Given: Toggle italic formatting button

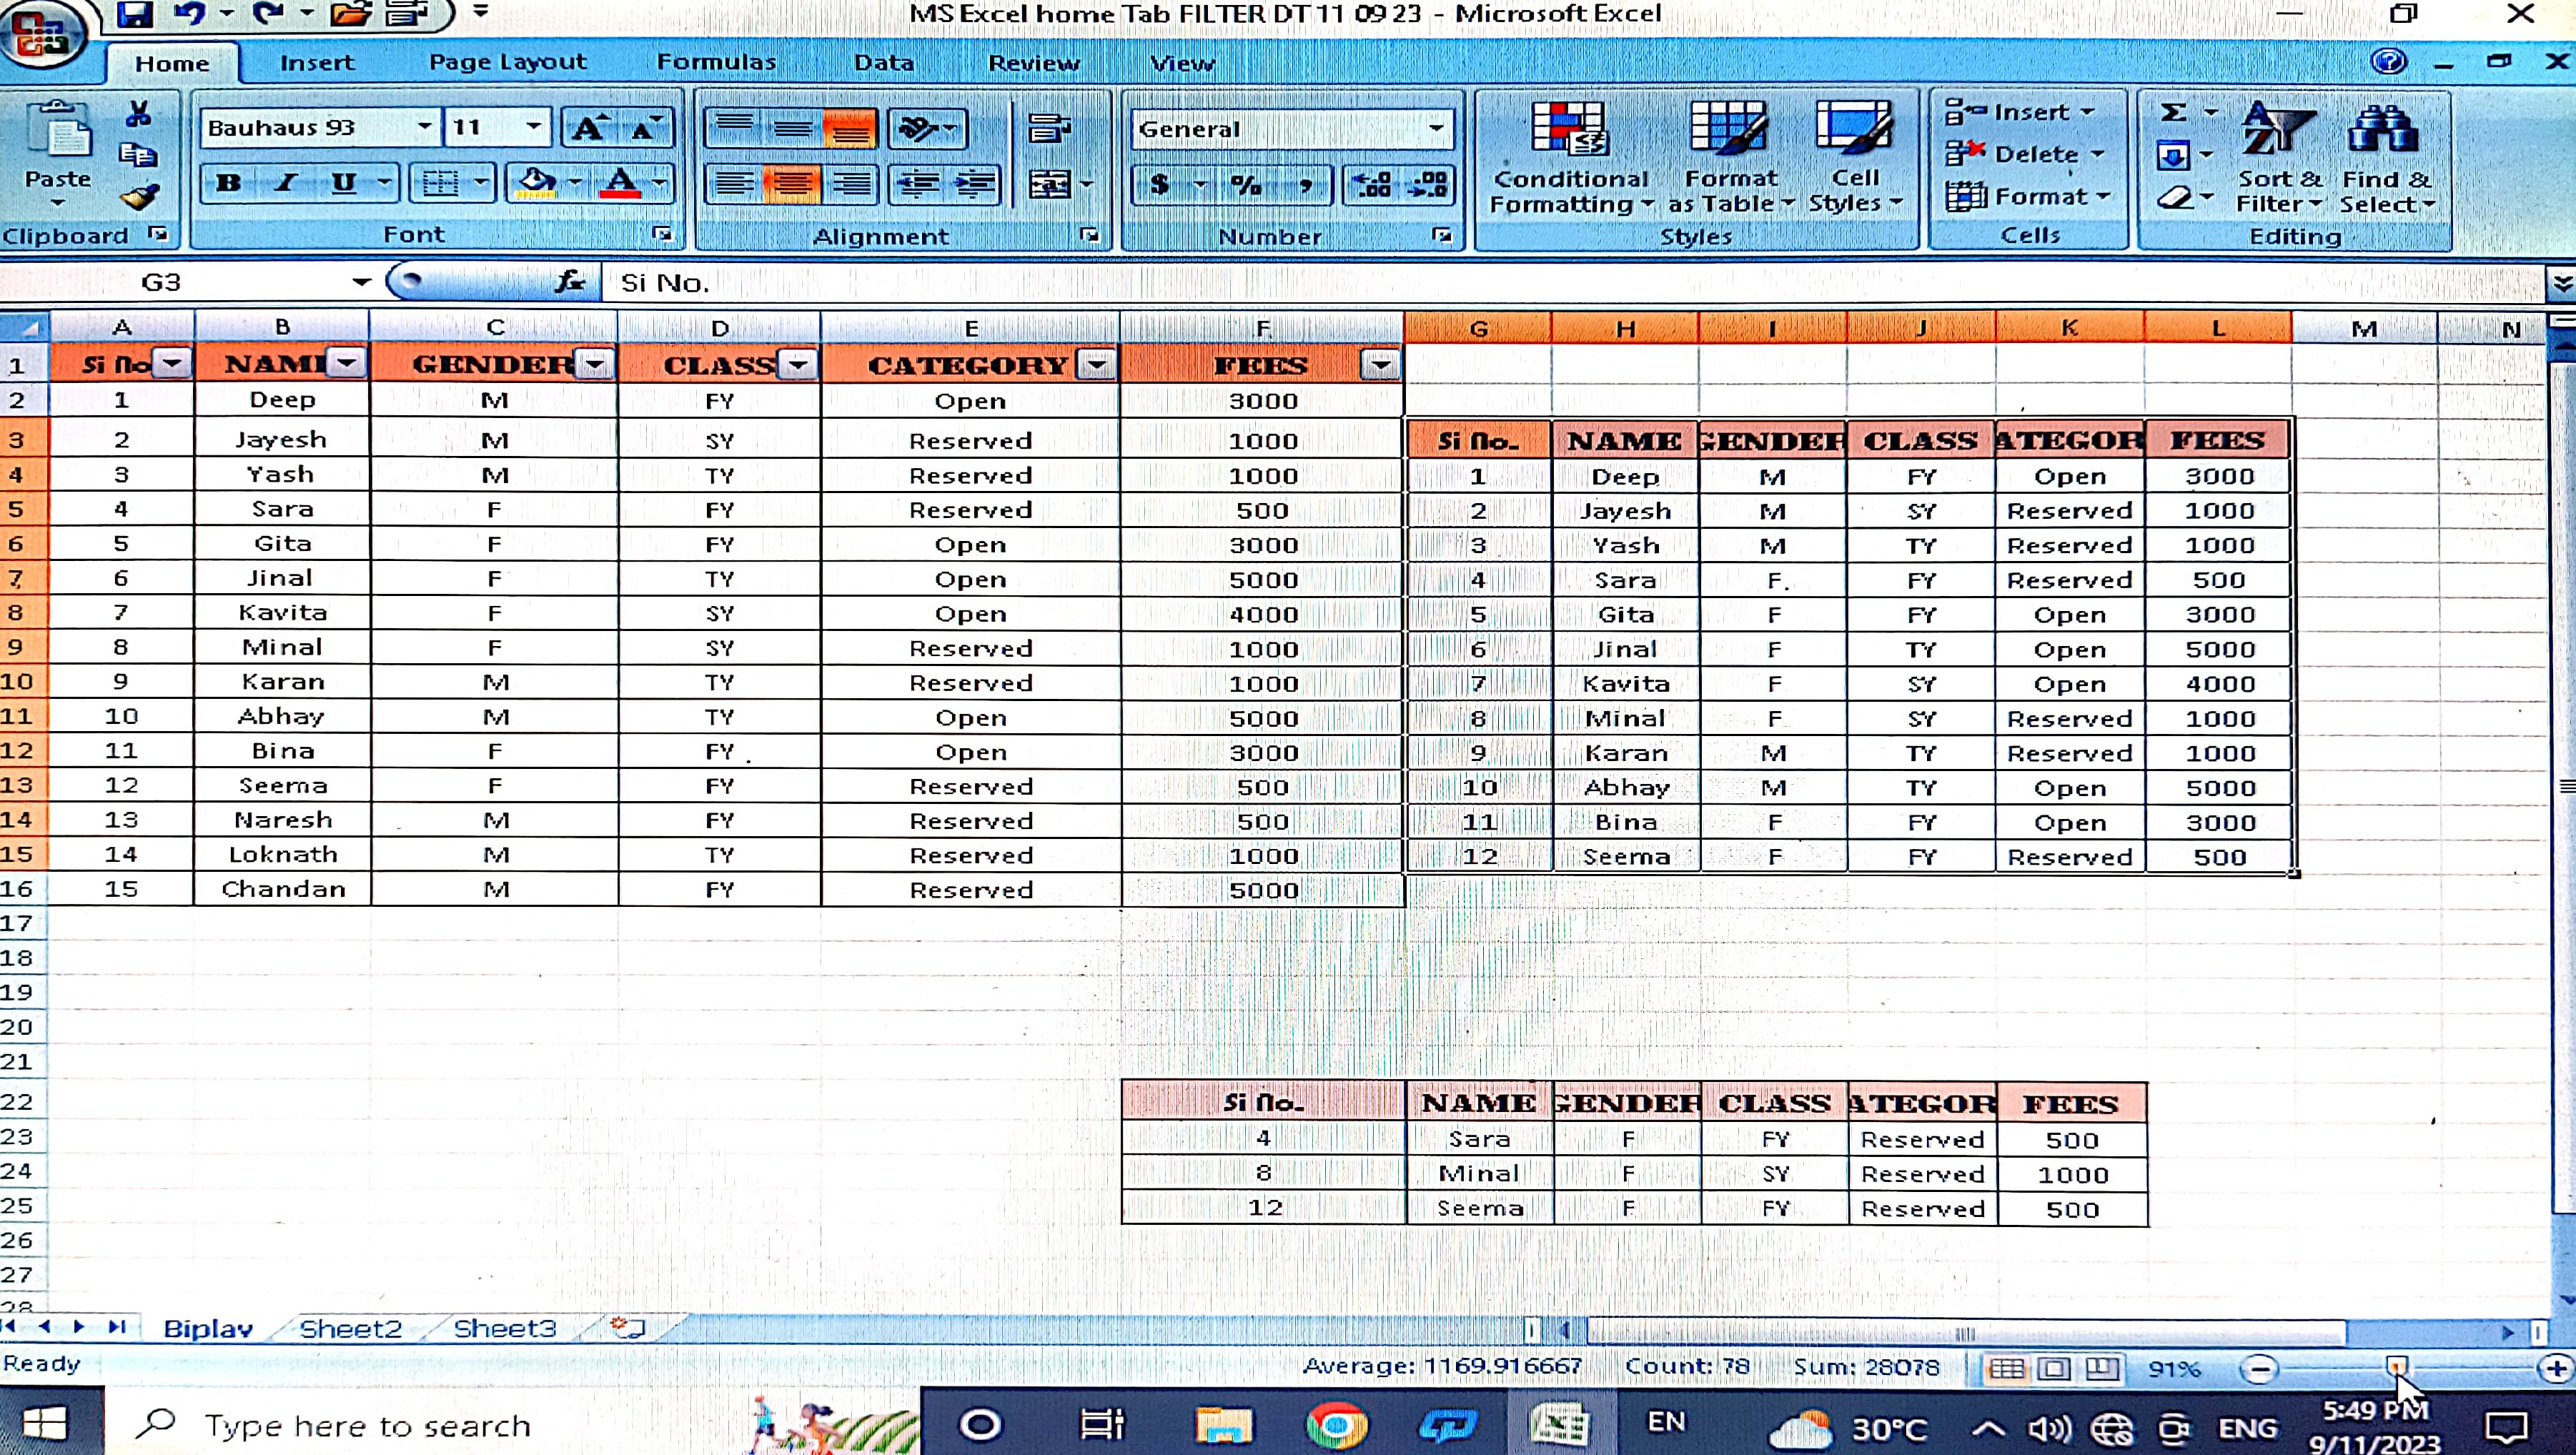Looking at the screenshot, I should coord(287,183).
